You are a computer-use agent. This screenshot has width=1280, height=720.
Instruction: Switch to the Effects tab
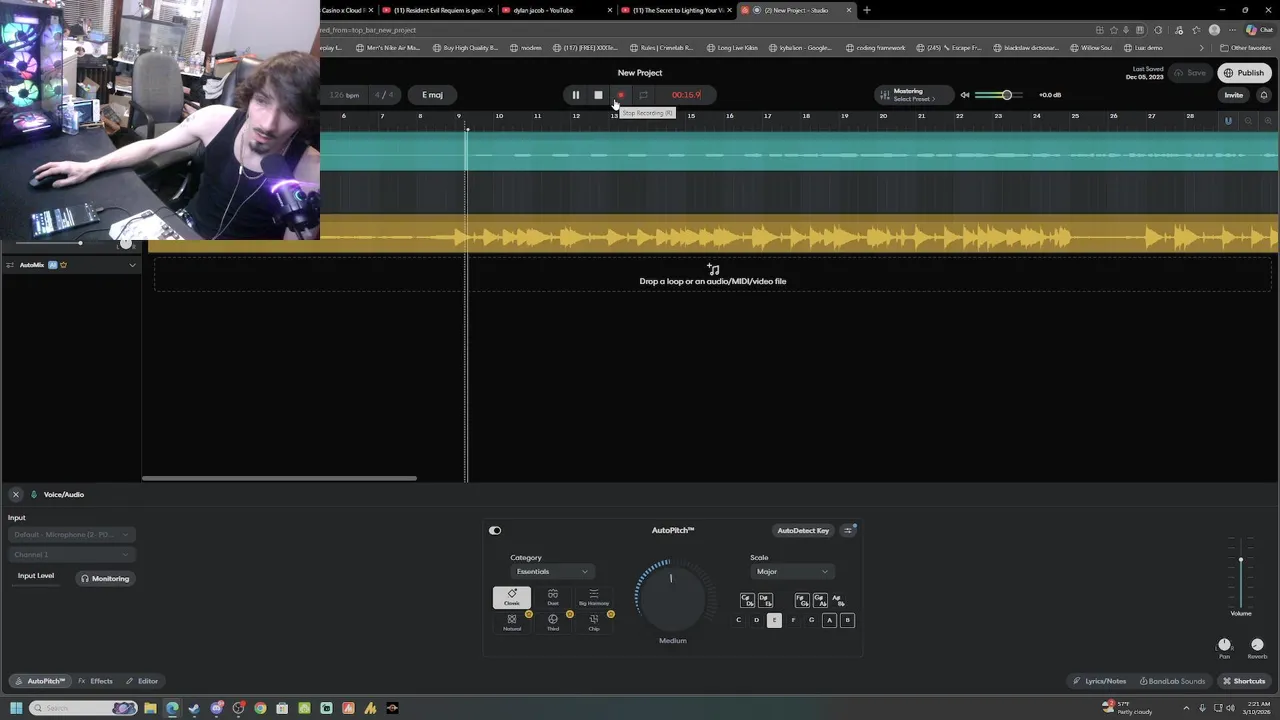tap(96, 681)
